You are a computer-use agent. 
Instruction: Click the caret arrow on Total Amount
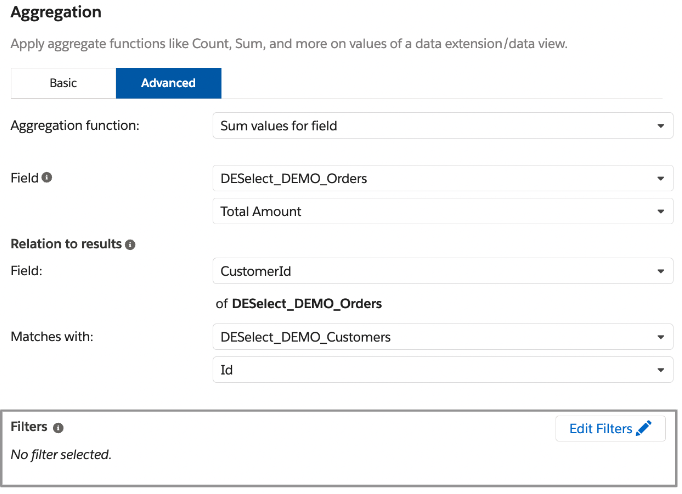pos(660,212)
